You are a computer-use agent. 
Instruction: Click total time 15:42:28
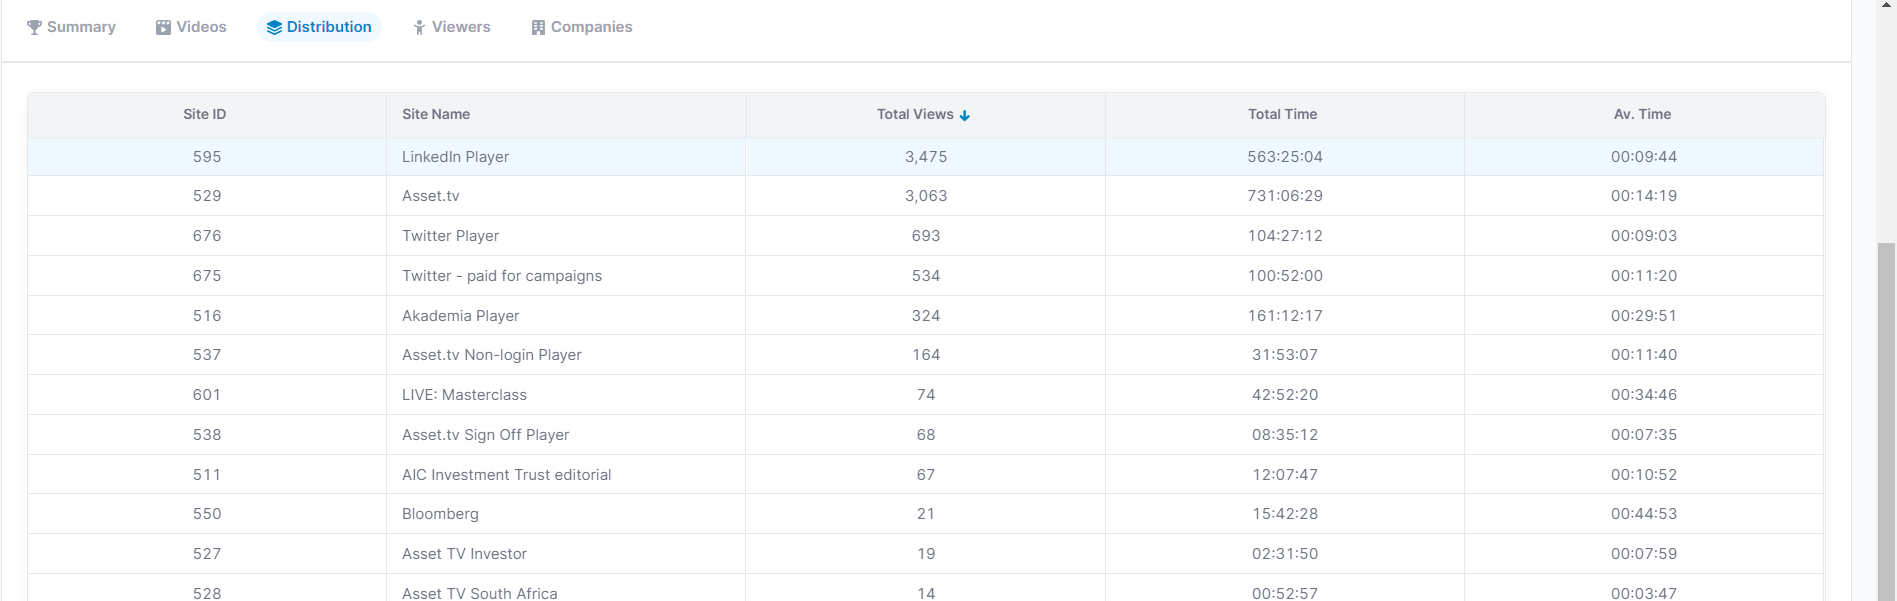[1285, 514]
